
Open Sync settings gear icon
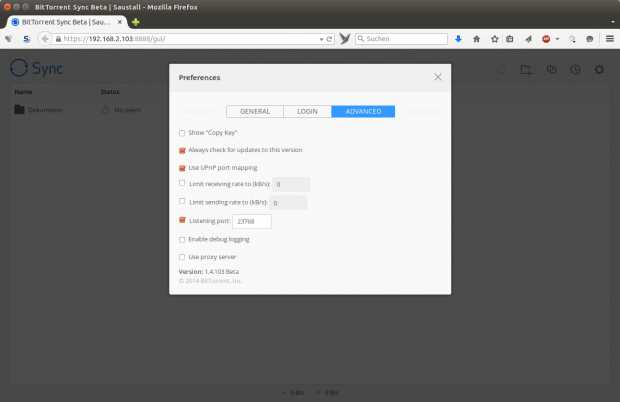click(599, 70)
